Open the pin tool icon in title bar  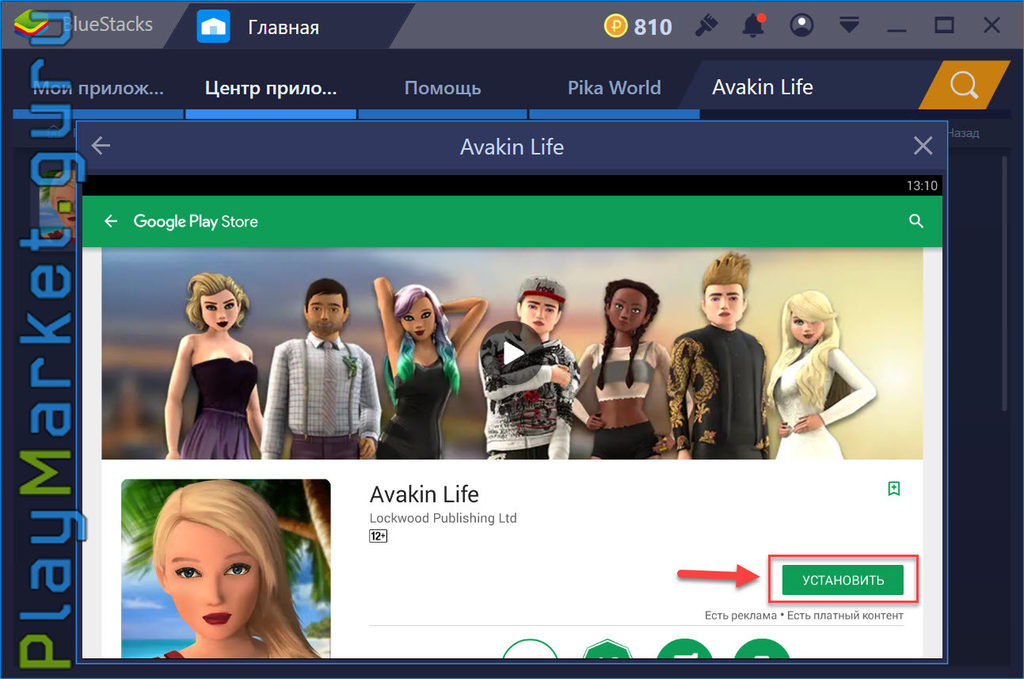[x=706, y=25]
